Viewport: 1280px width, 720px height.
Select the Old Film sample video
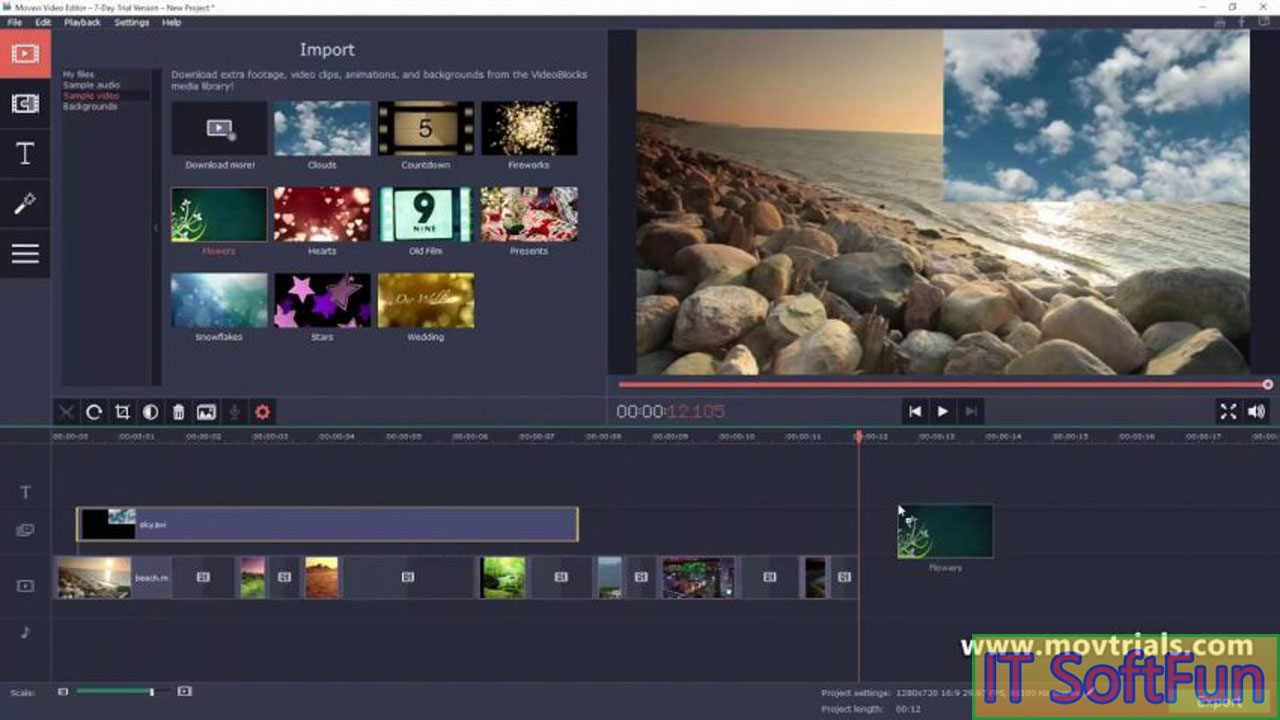click(426, 214)
